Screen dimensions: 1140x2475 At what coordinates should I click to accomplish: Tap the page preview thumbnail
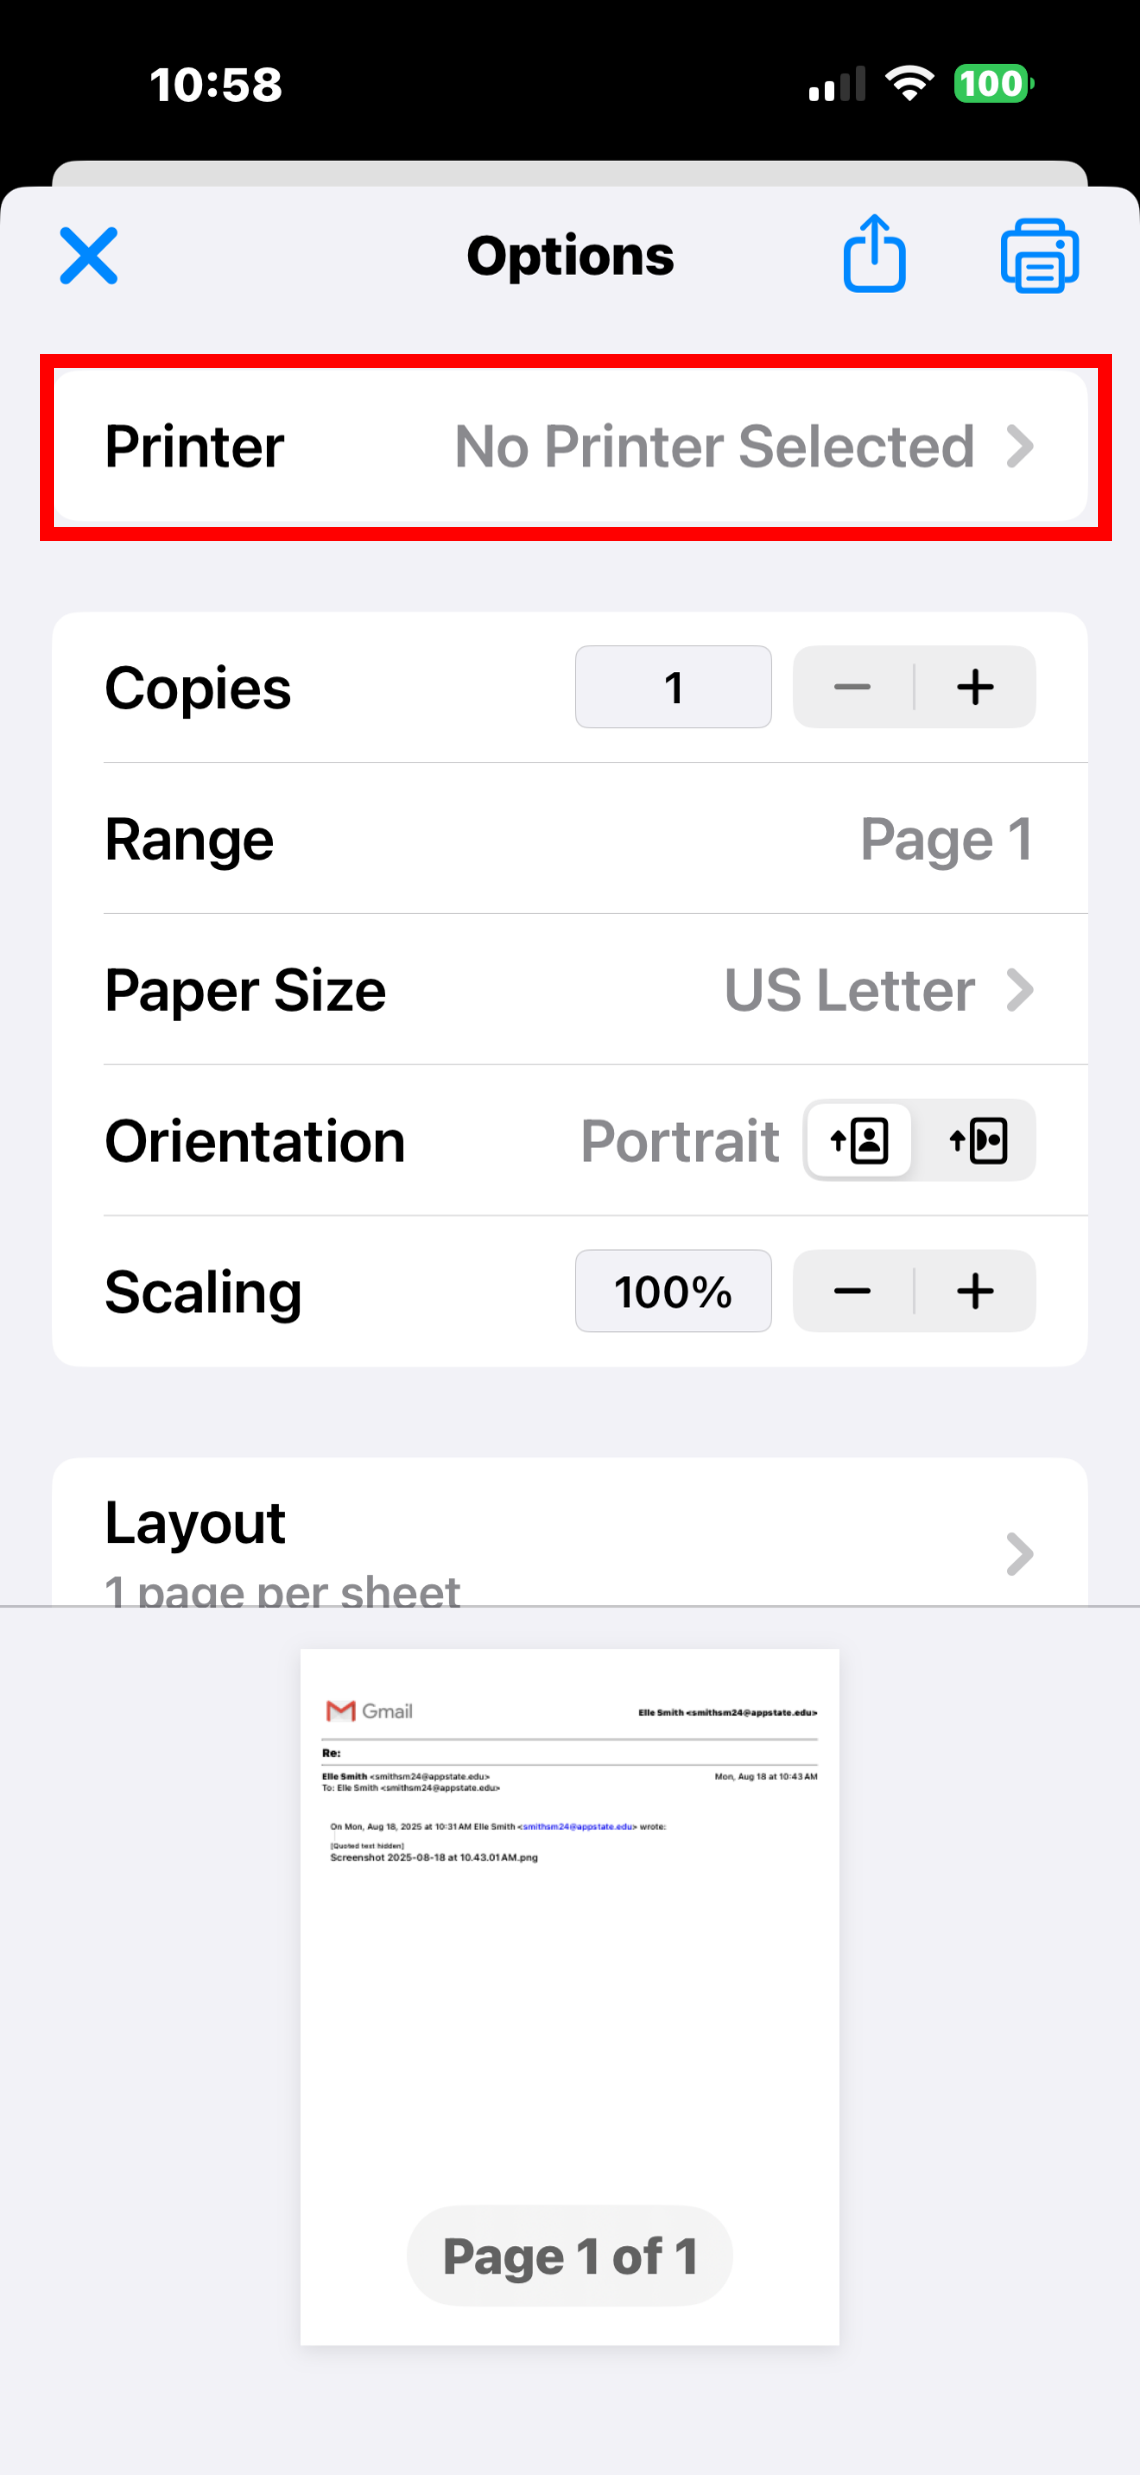point(570,1950)
